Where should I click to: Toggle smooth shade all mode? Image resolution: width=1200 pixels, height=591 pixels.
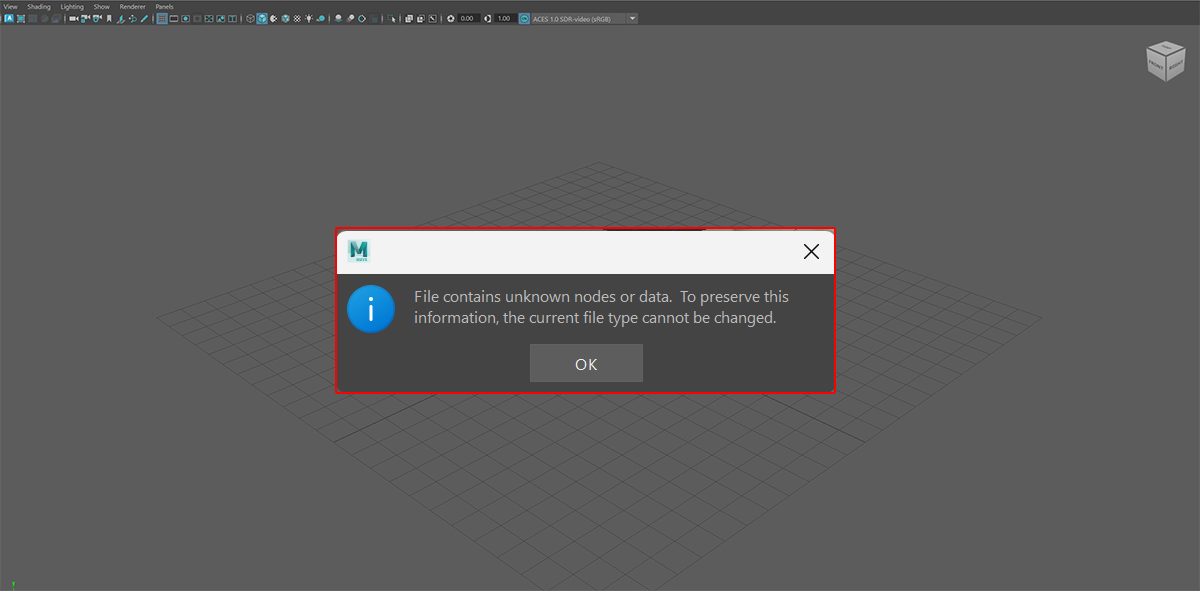pyautogui.click(x=262, y=19)
